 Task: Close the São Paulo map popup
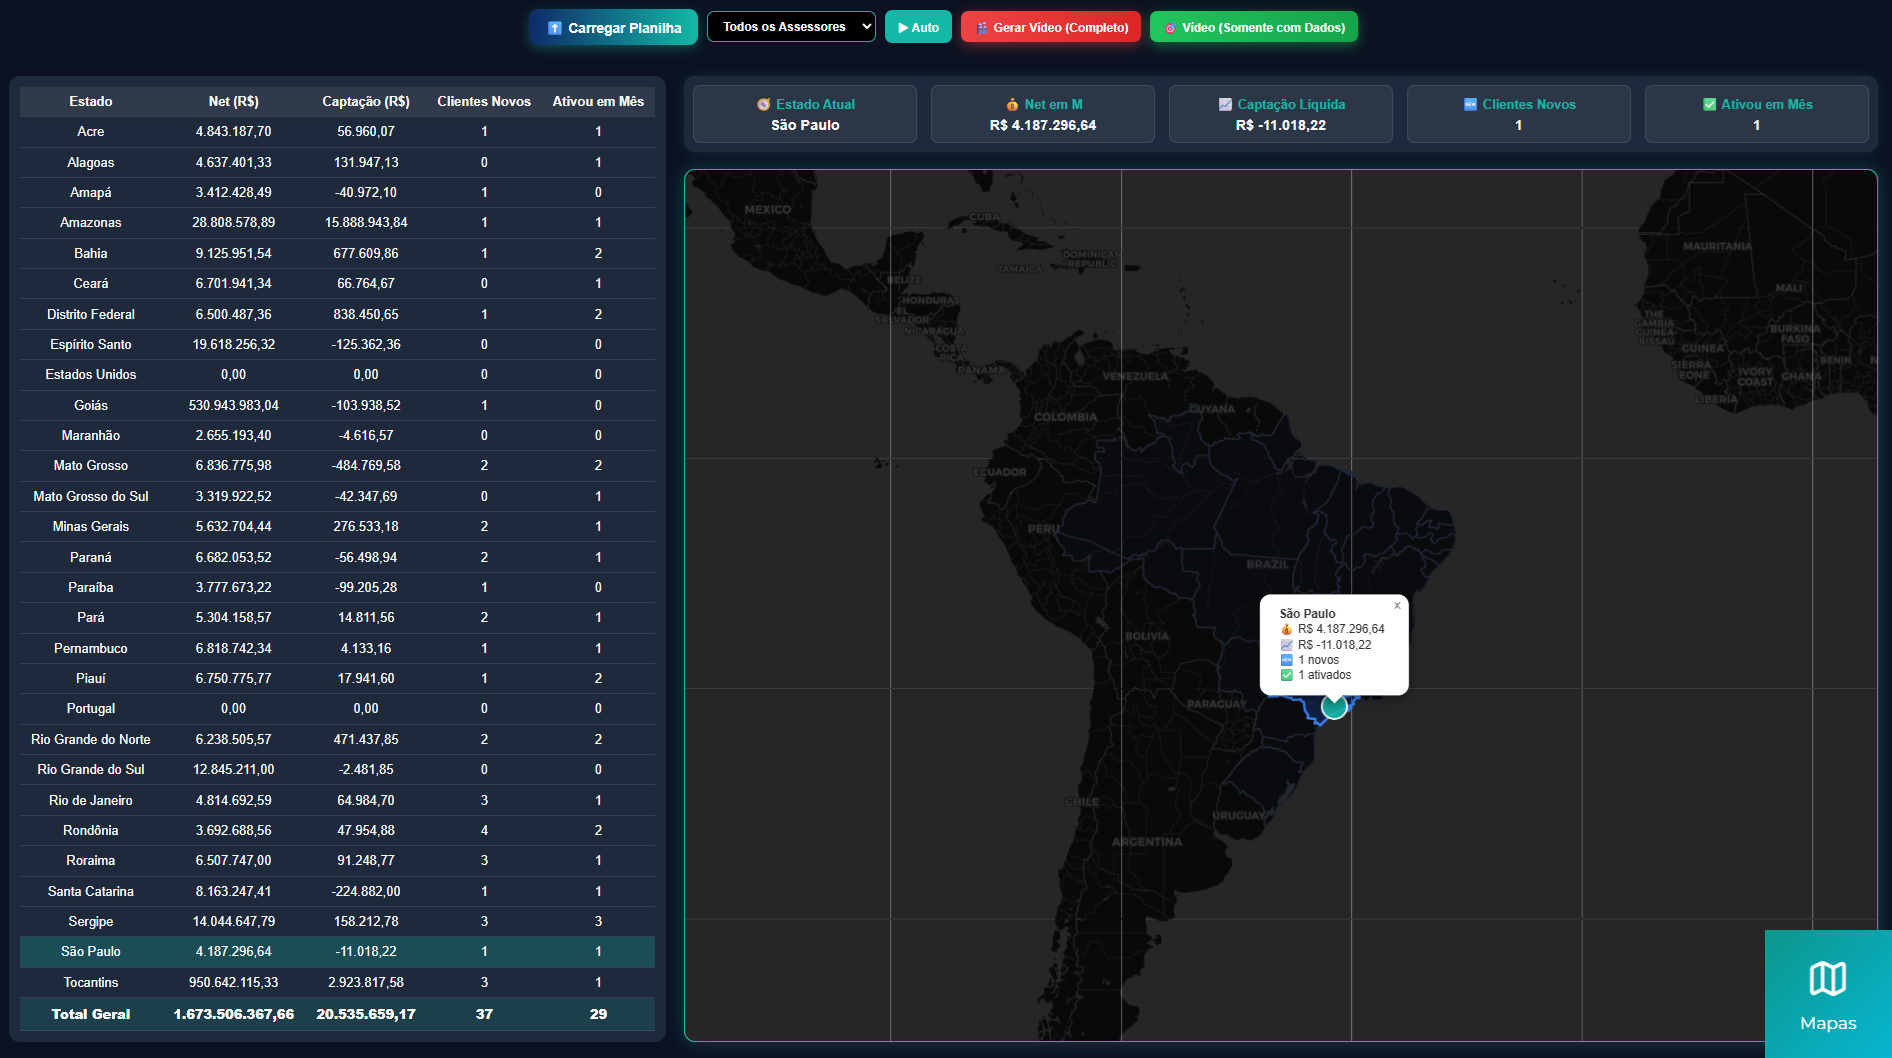(1397, 606)
